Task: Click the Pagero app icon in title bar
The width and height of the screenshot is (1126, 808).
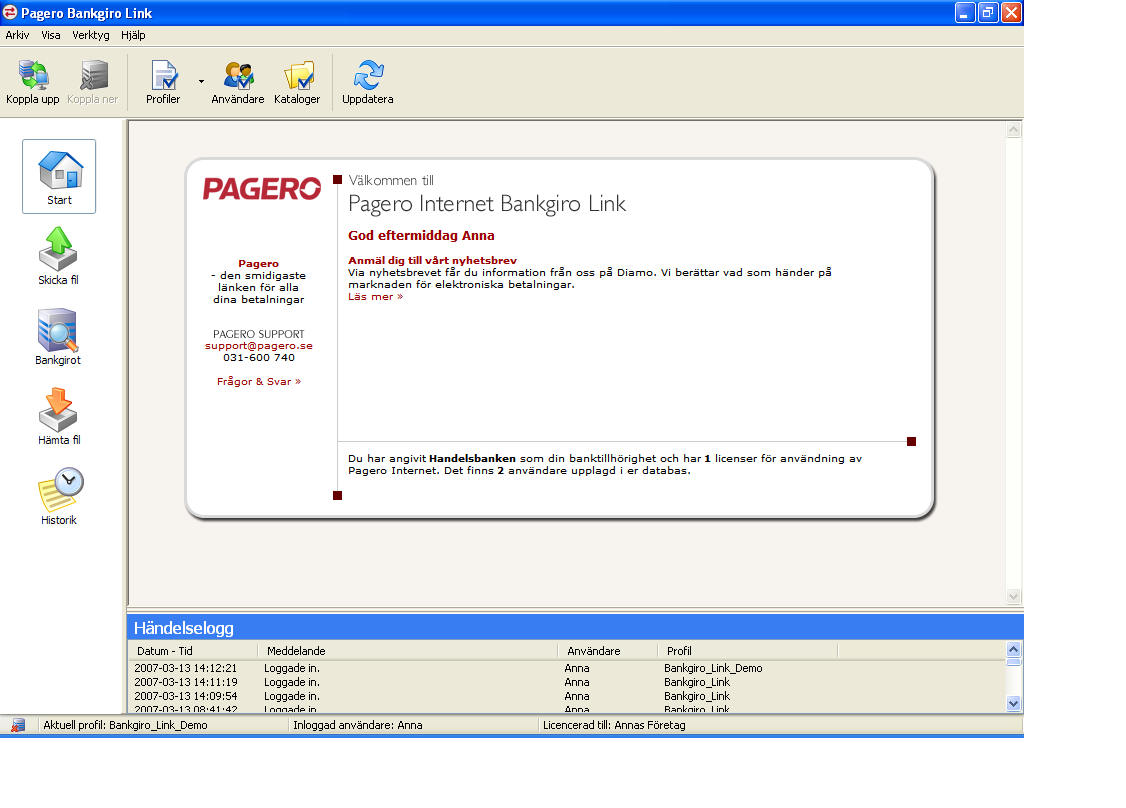Action: tap(9, 12)
